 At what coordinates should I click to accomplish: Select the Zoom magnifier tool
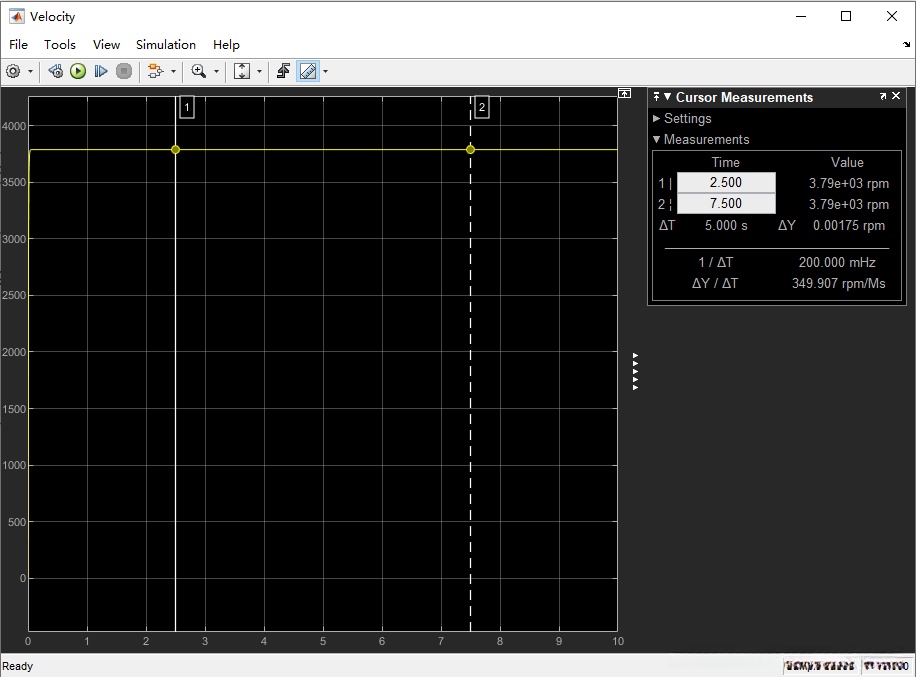click(x=199, y=71)
